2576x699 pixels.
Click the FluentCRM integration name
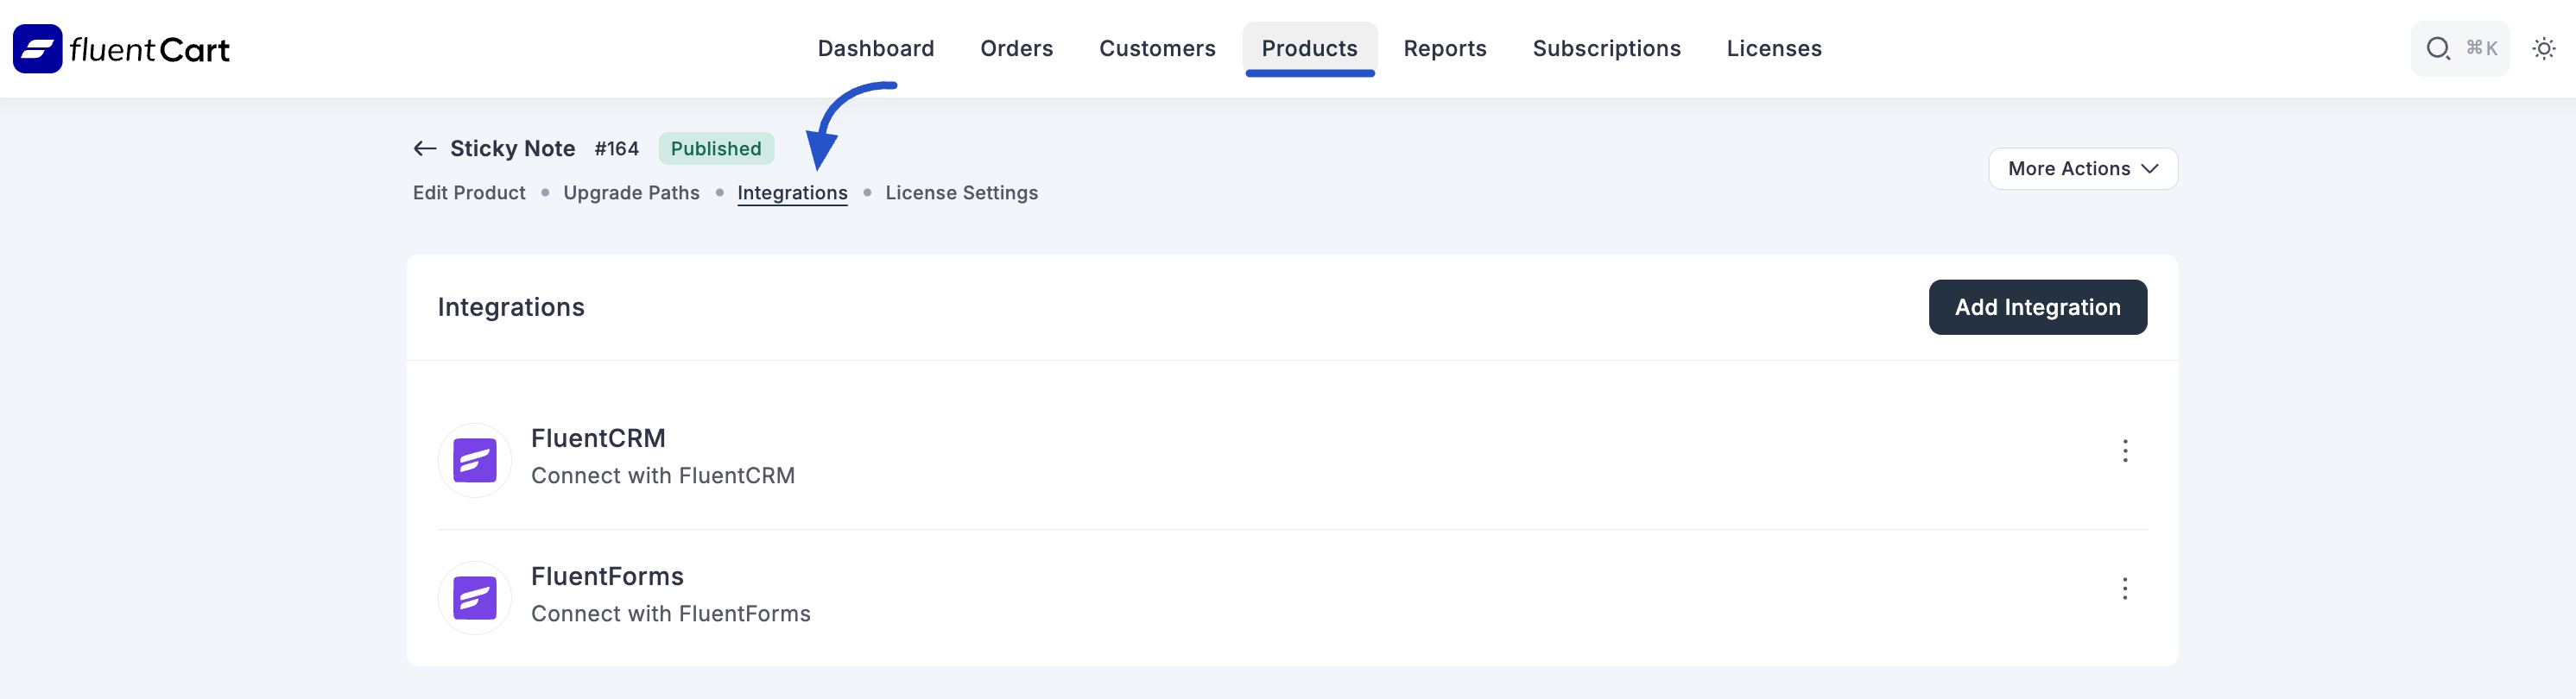coord(598,438)
